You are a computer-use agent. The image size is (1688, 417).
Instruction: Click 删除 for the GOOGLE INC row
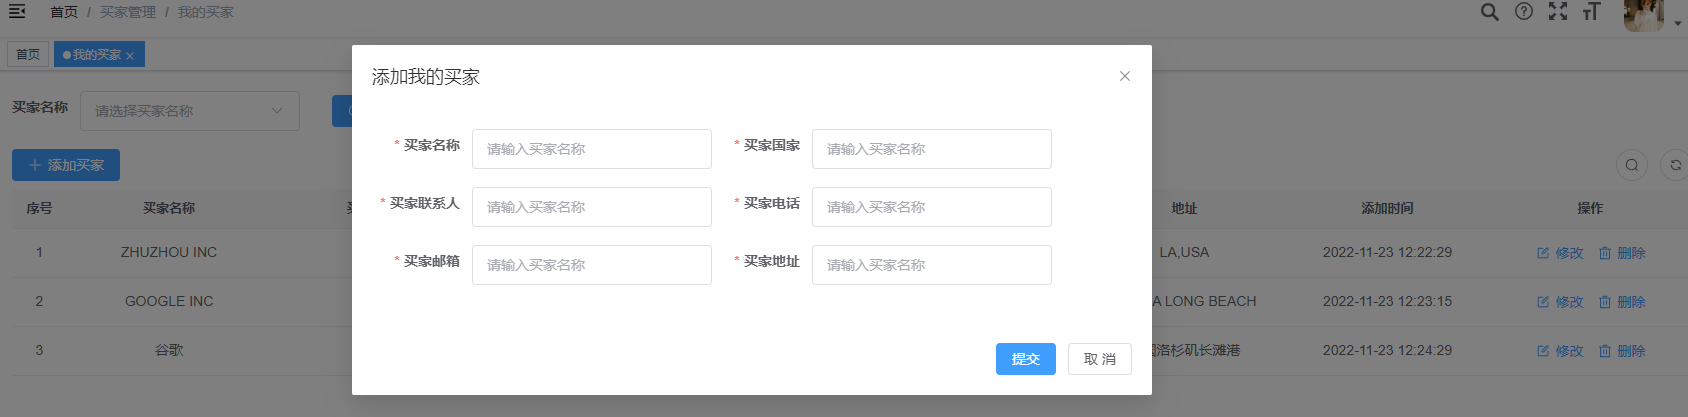(x=1622, y=302)
